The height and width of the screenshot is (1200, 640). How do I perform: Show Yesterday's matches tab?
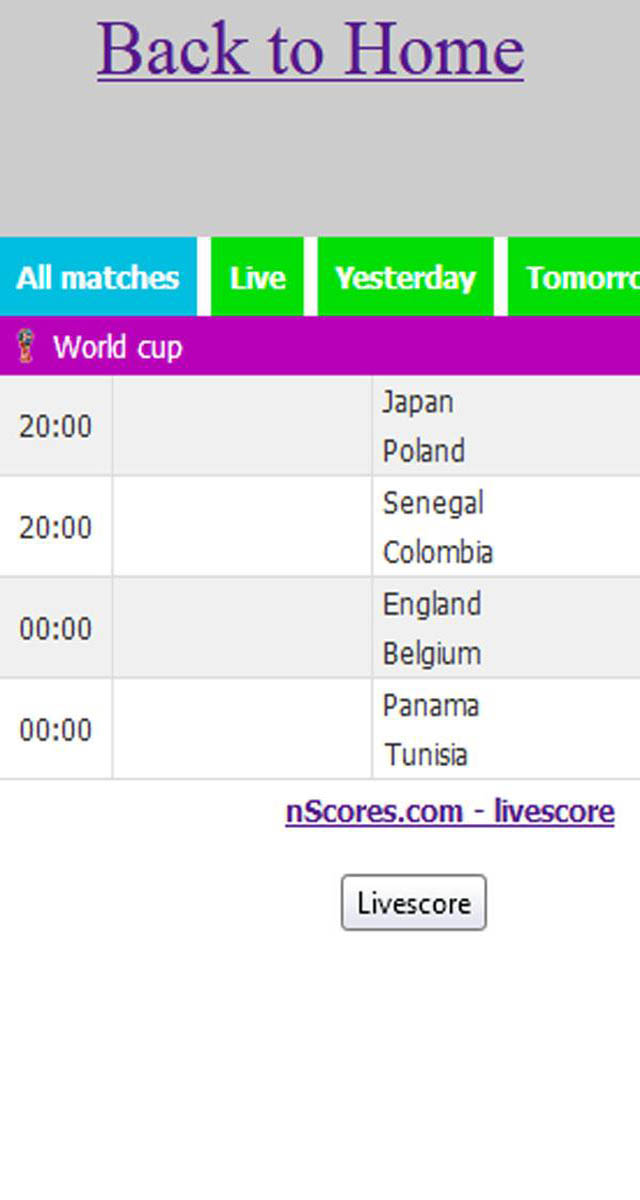point(405,277)
